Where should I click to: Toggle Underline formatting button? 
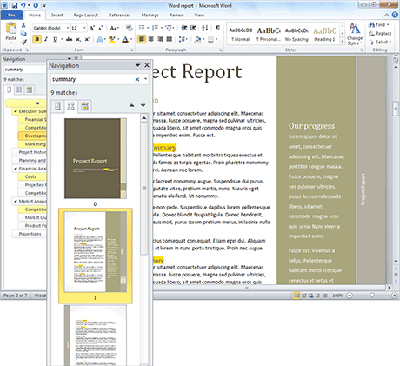tap(55, 39)
